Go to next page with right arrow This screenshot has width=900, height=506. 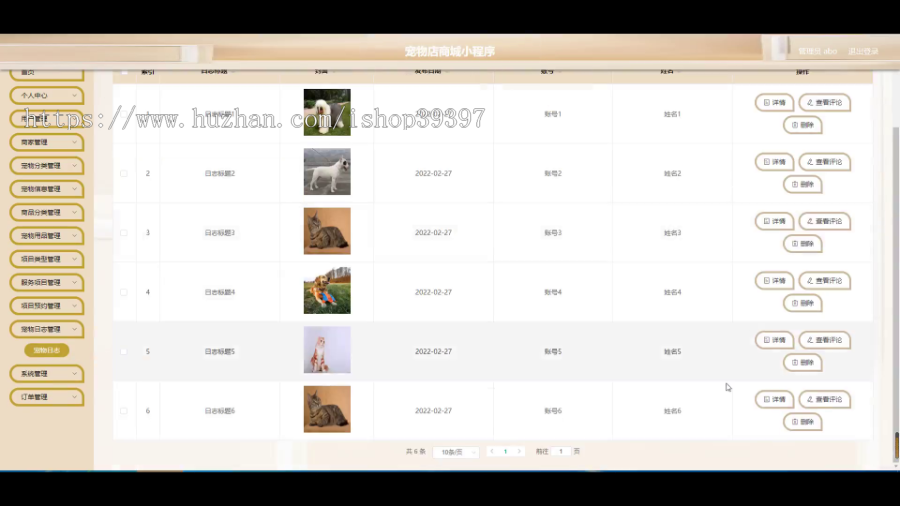[x=519, y=451]
